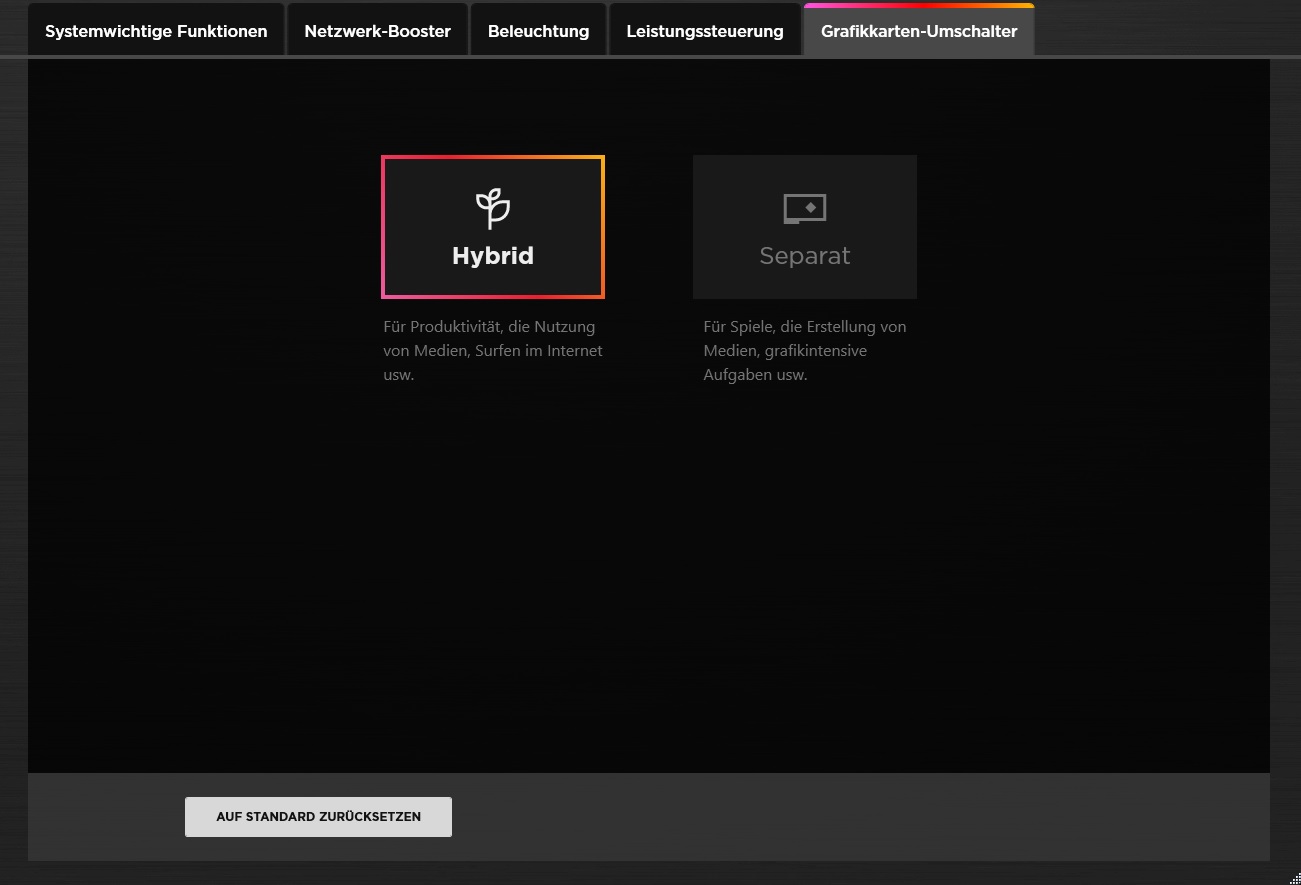
Task: Click the window resize grip in the corner
Action: pyautogui.click(x=1294, y=878)
